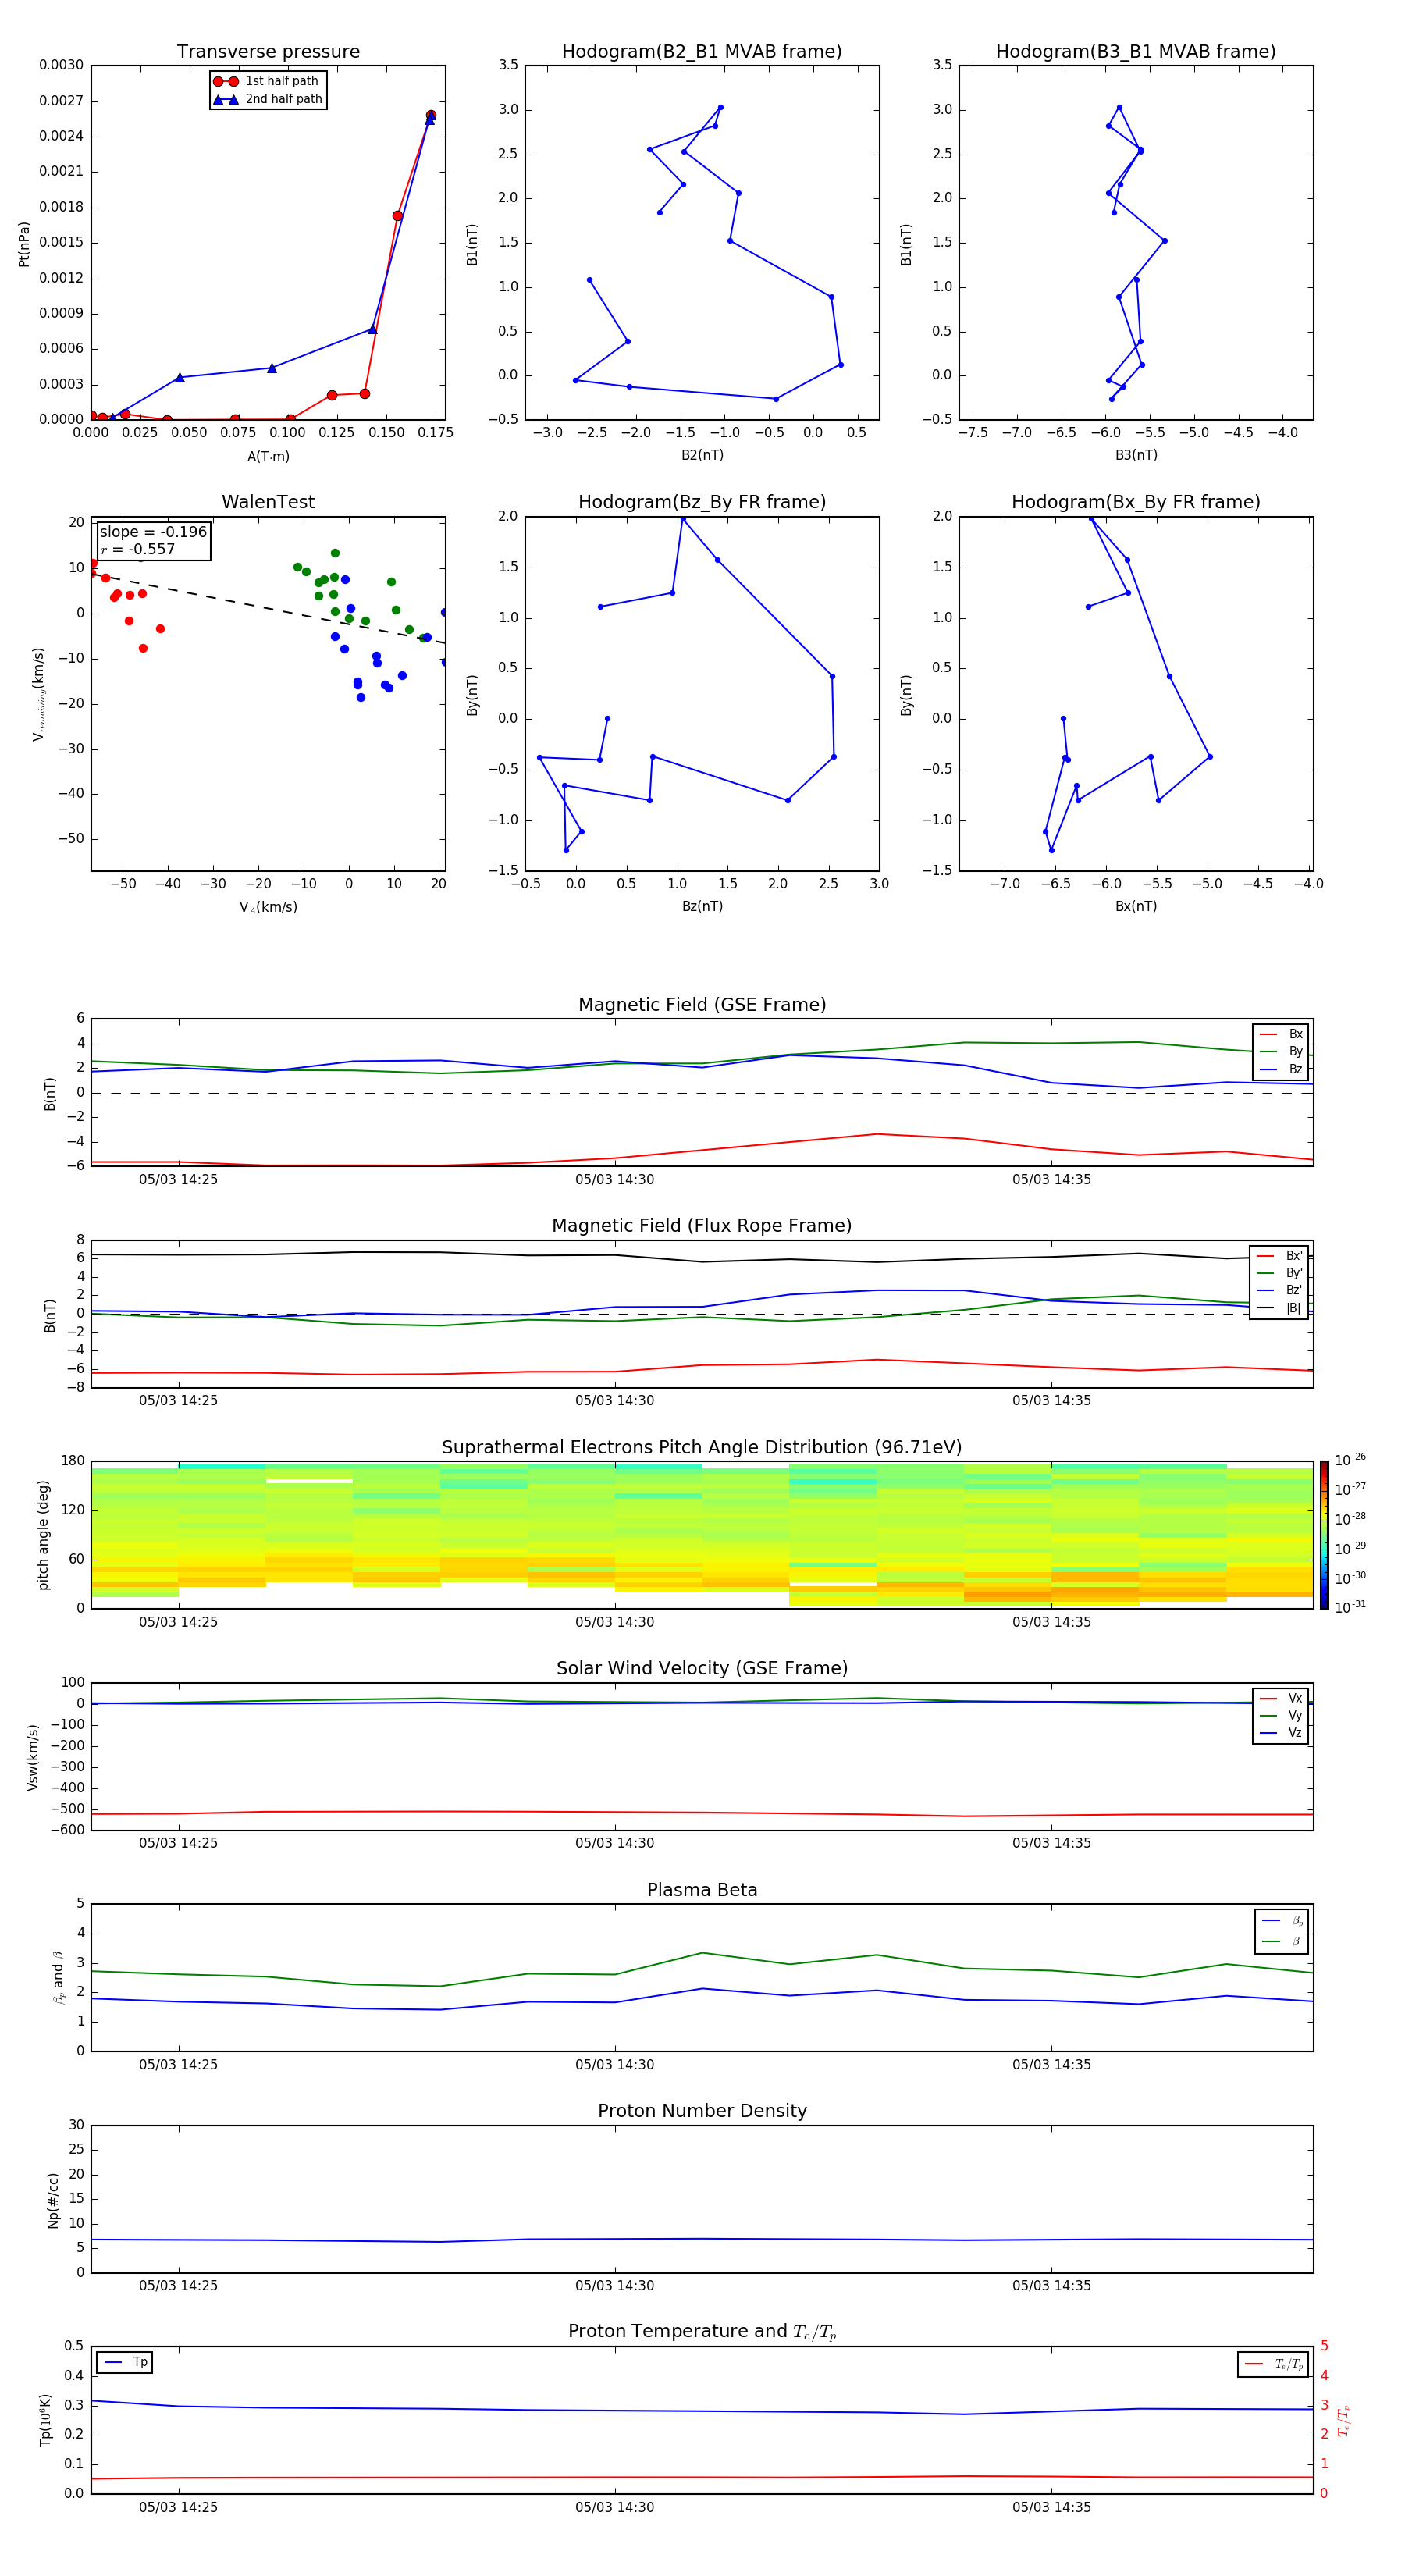Image resolution: width=1405 pixels, height=2576 pixels.
Task: Click the green beta legend entry in Plasma Beta
Action: (1282, 1942)
